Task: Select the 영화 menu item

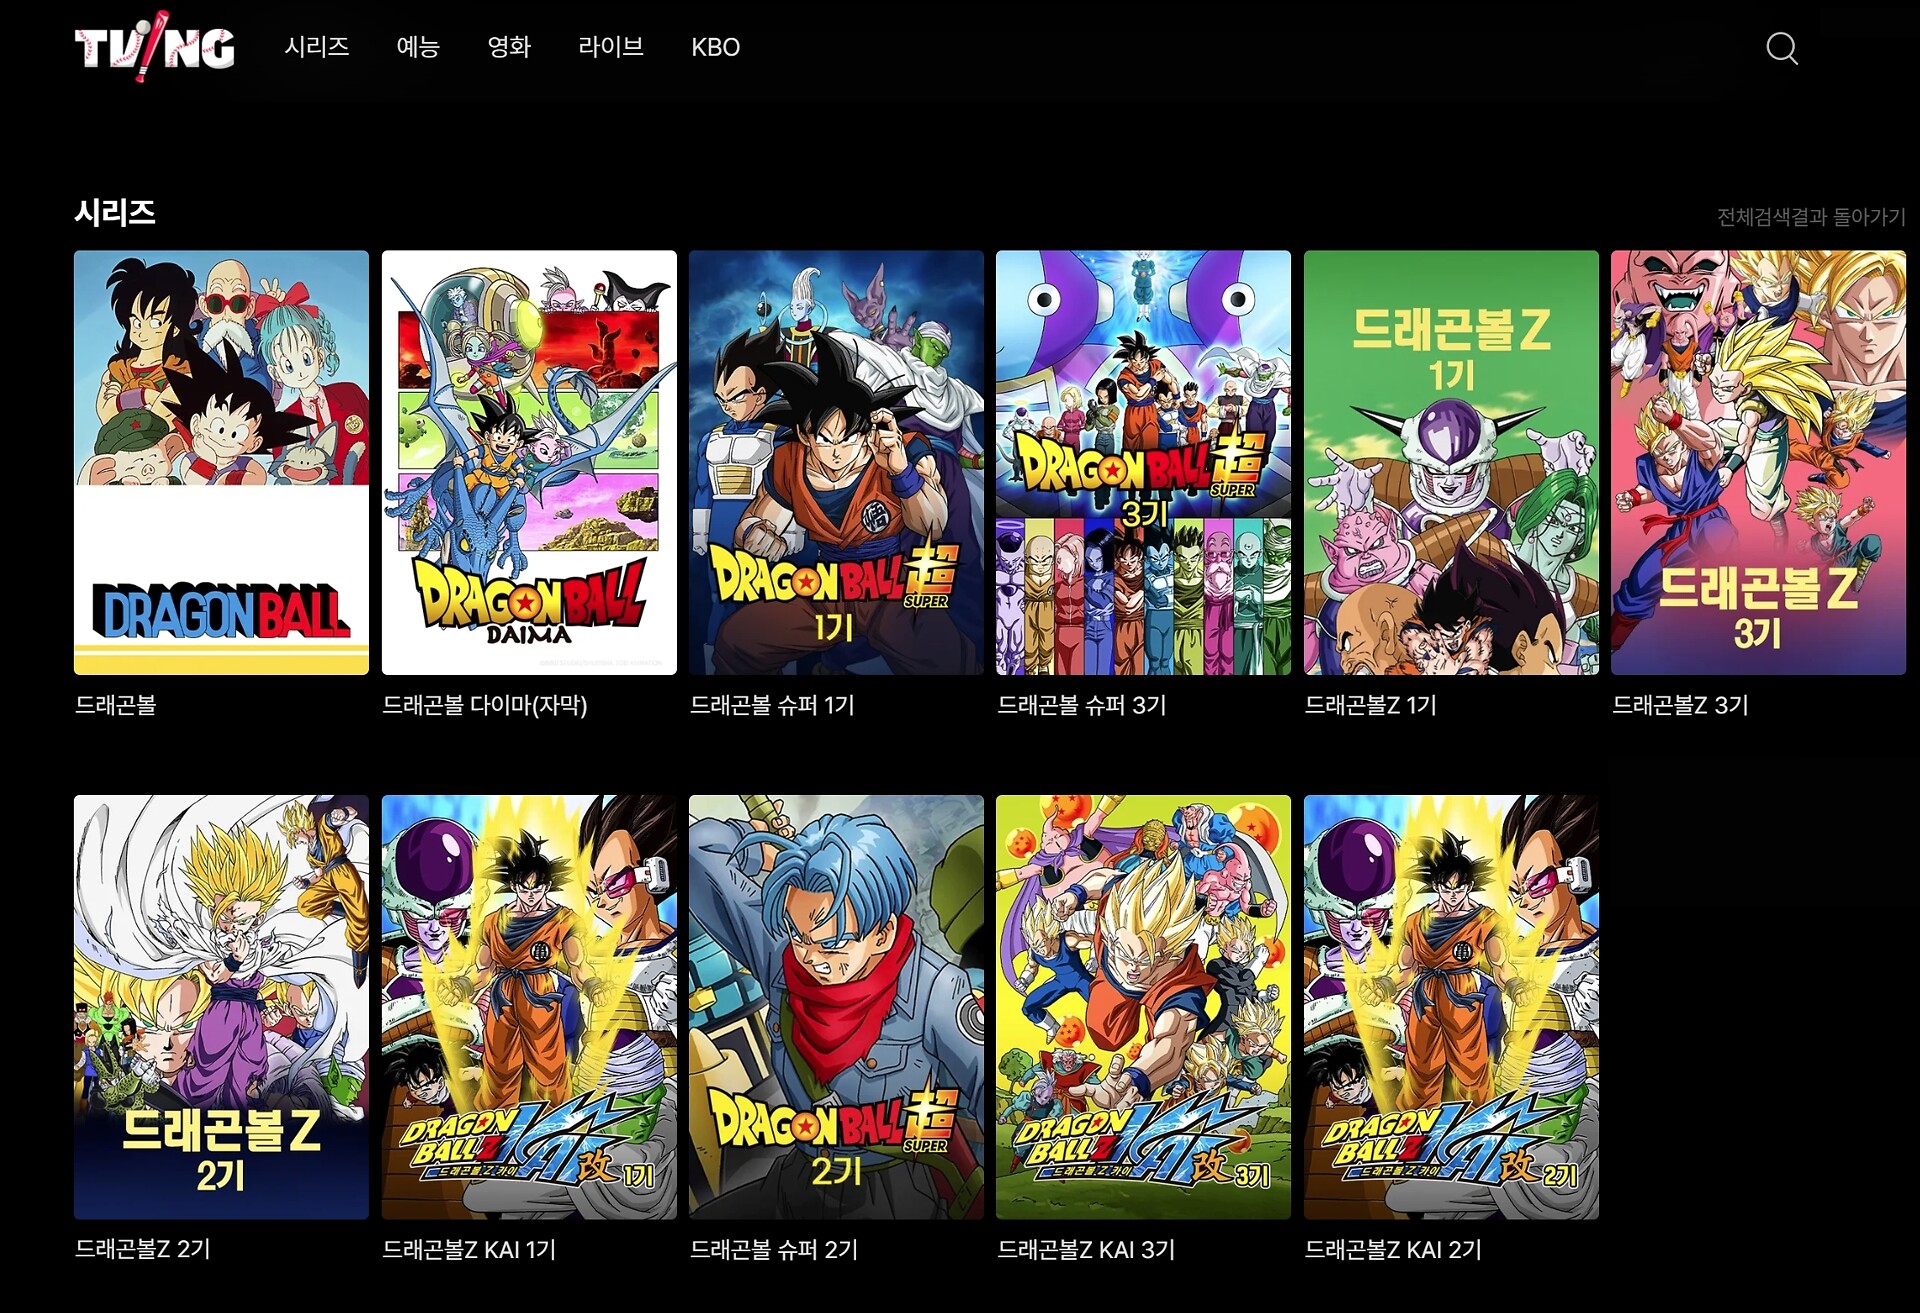Action: point(508,47)
